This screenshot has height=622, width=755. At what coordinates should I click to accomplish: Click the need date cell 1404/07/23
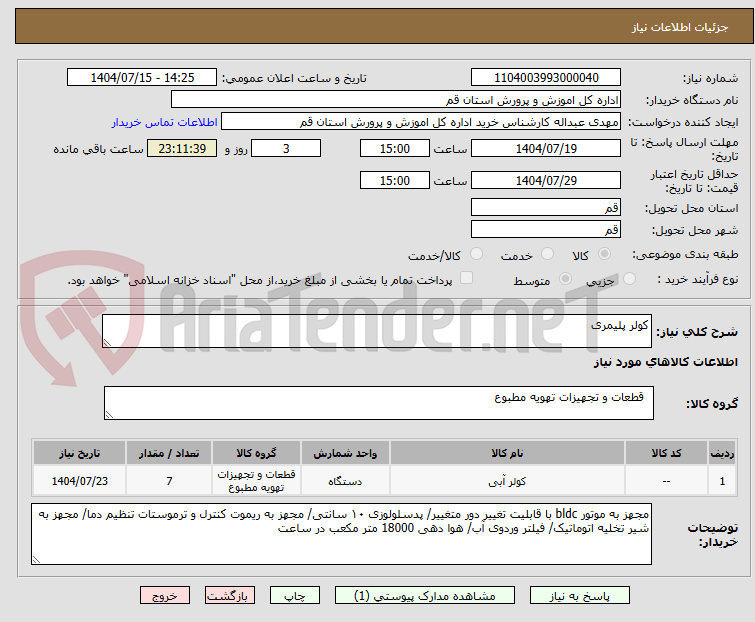(x=79, y=480)
